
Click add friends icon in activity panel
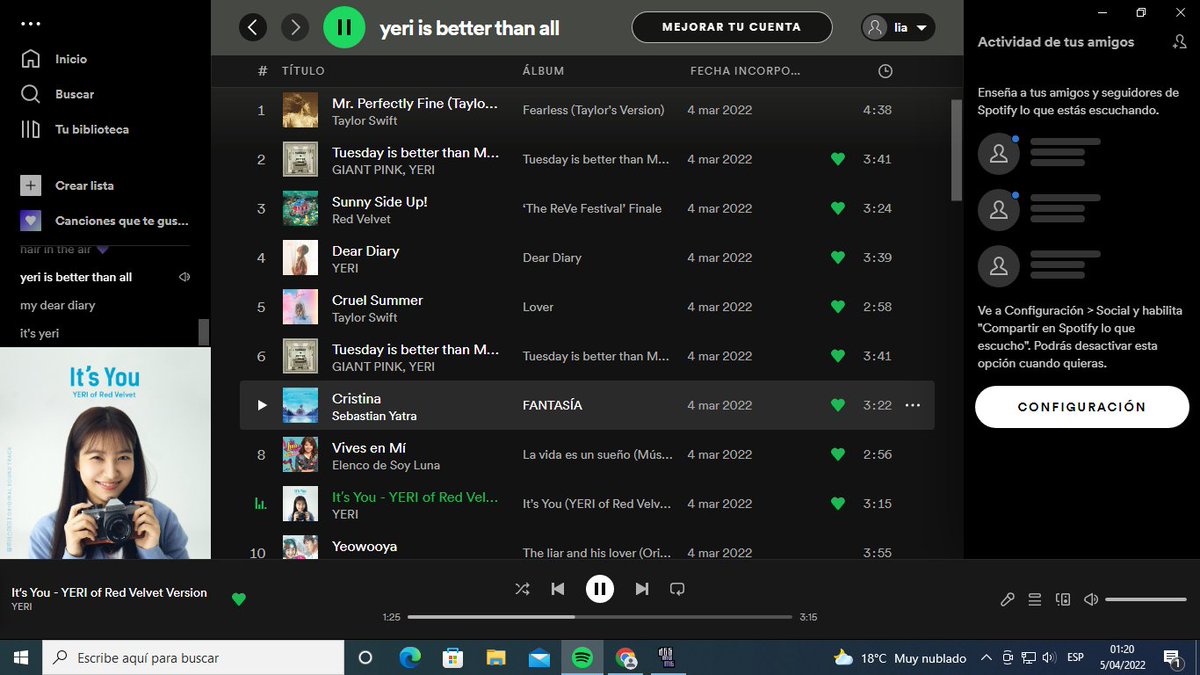click(x=1179, y=42)
